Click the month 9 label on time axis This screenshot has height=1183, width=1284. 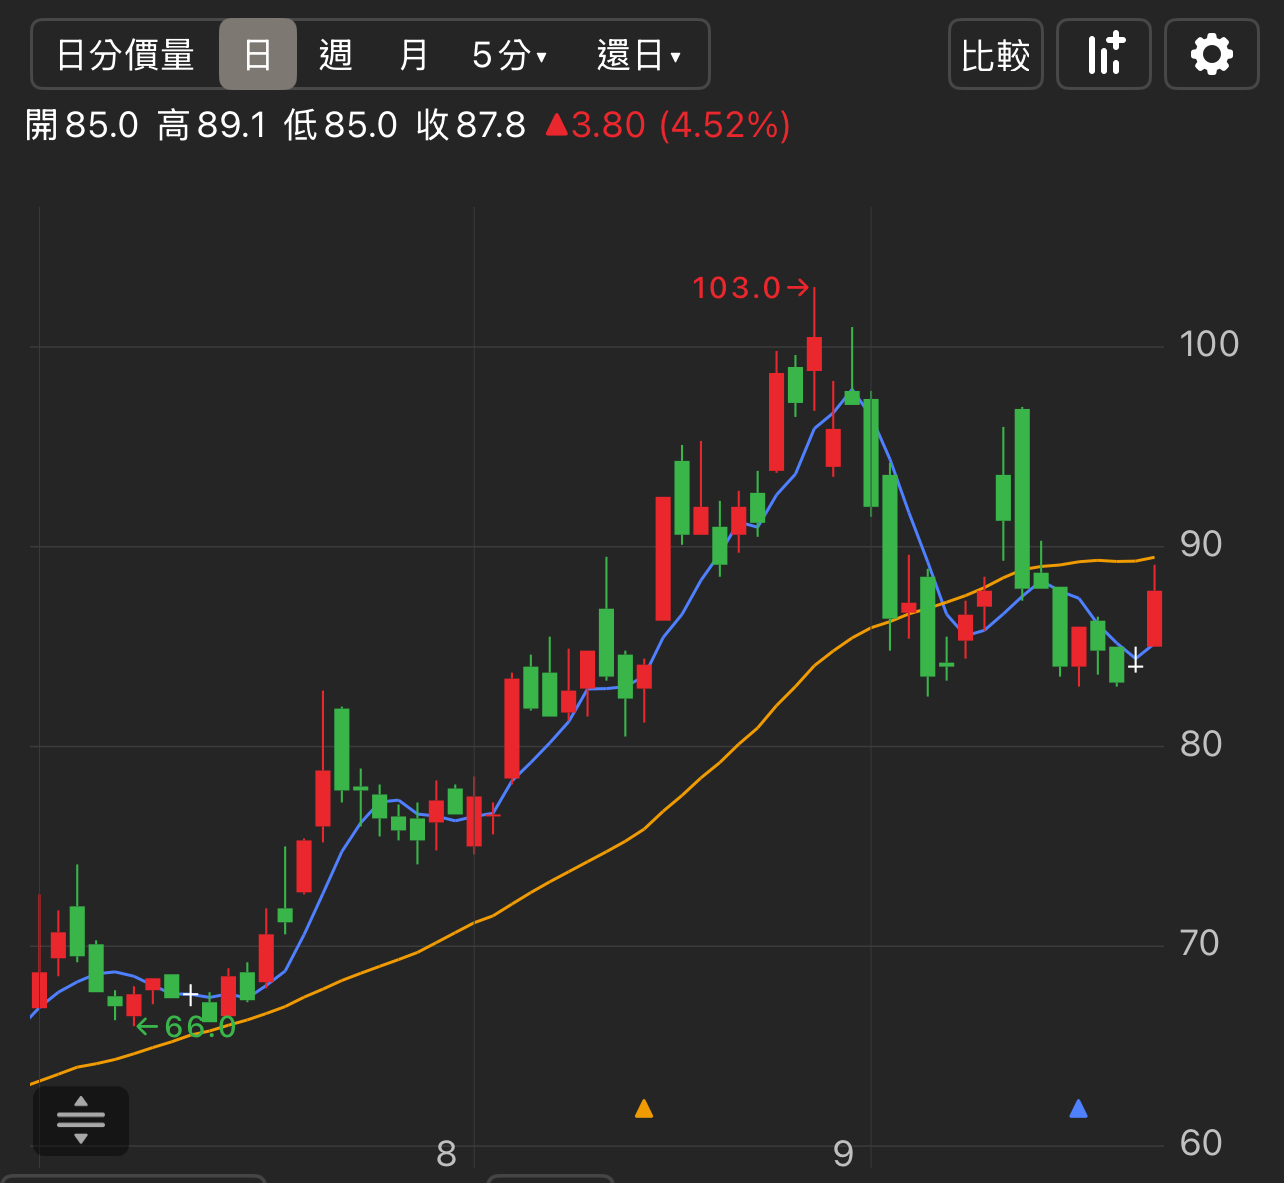(843, 1154)
